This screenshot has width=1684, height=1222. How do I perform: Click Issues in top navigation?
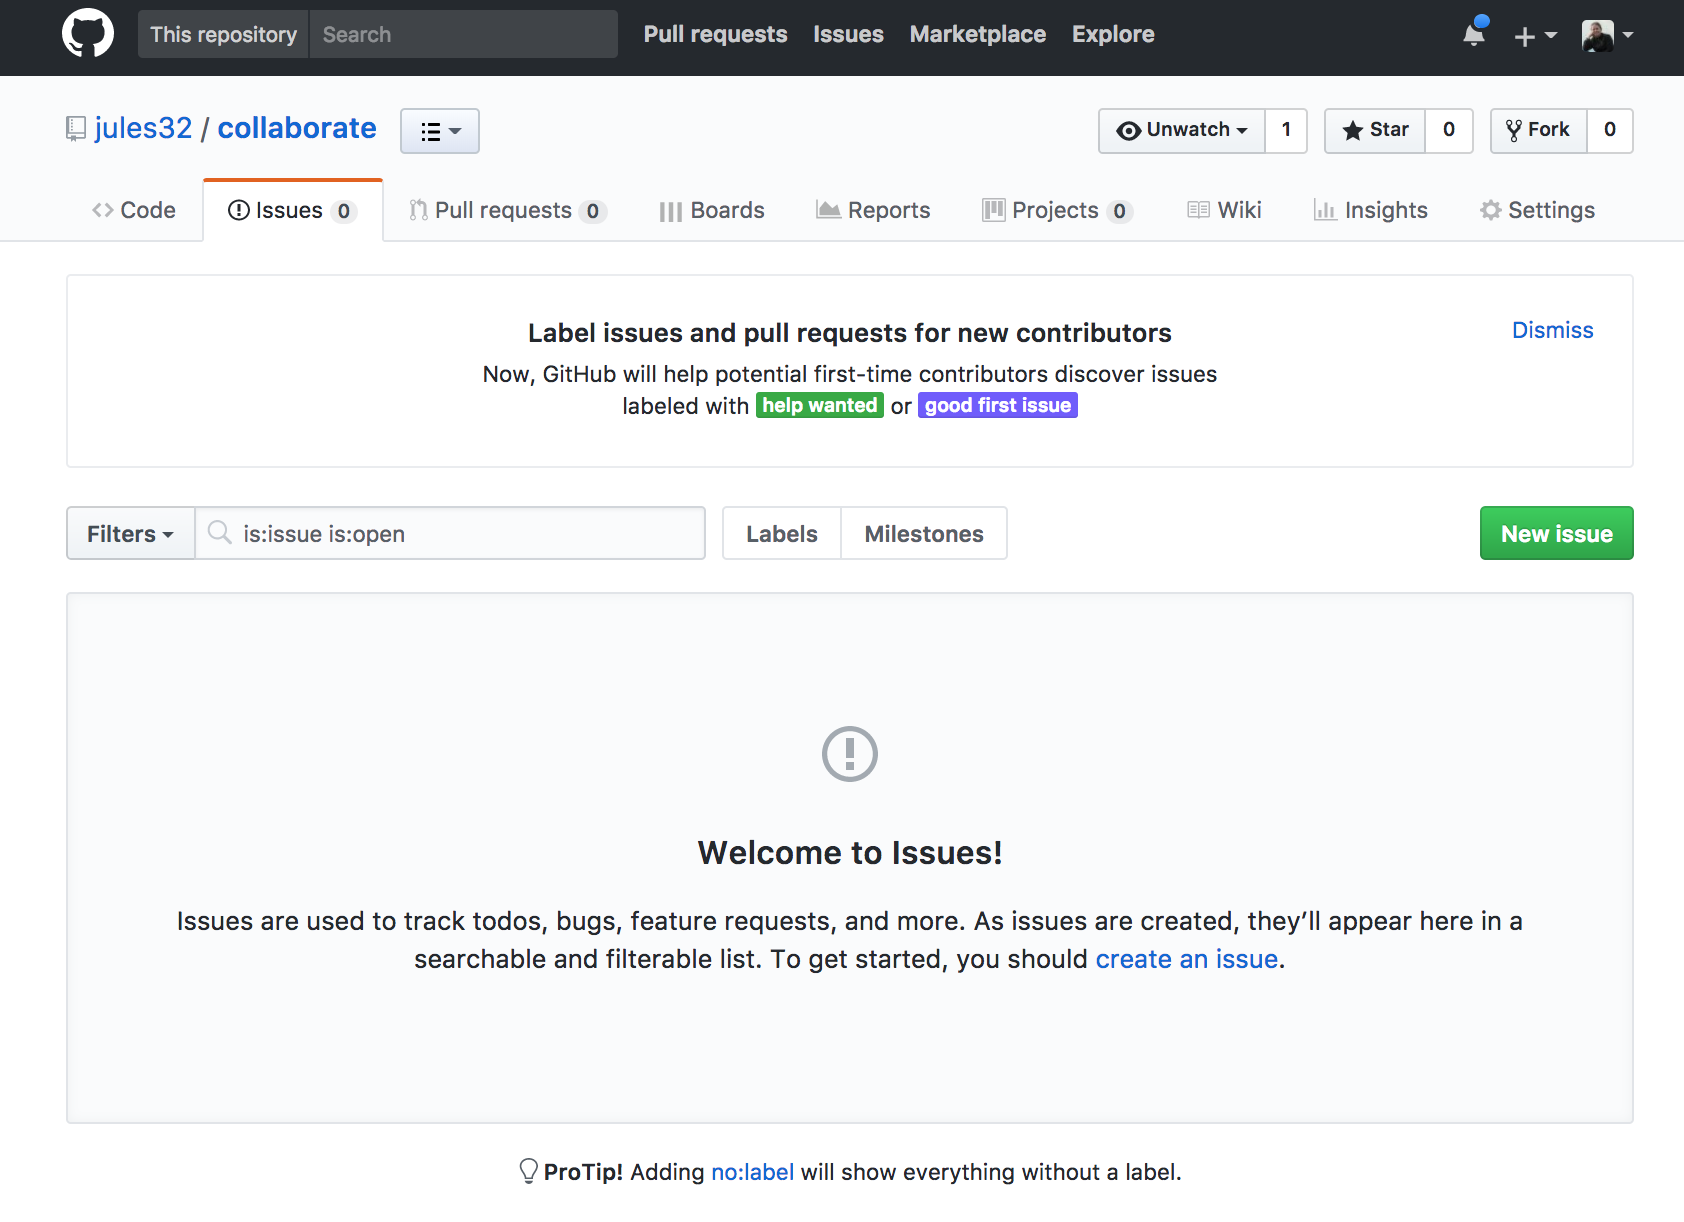click(x=848, y=34)
